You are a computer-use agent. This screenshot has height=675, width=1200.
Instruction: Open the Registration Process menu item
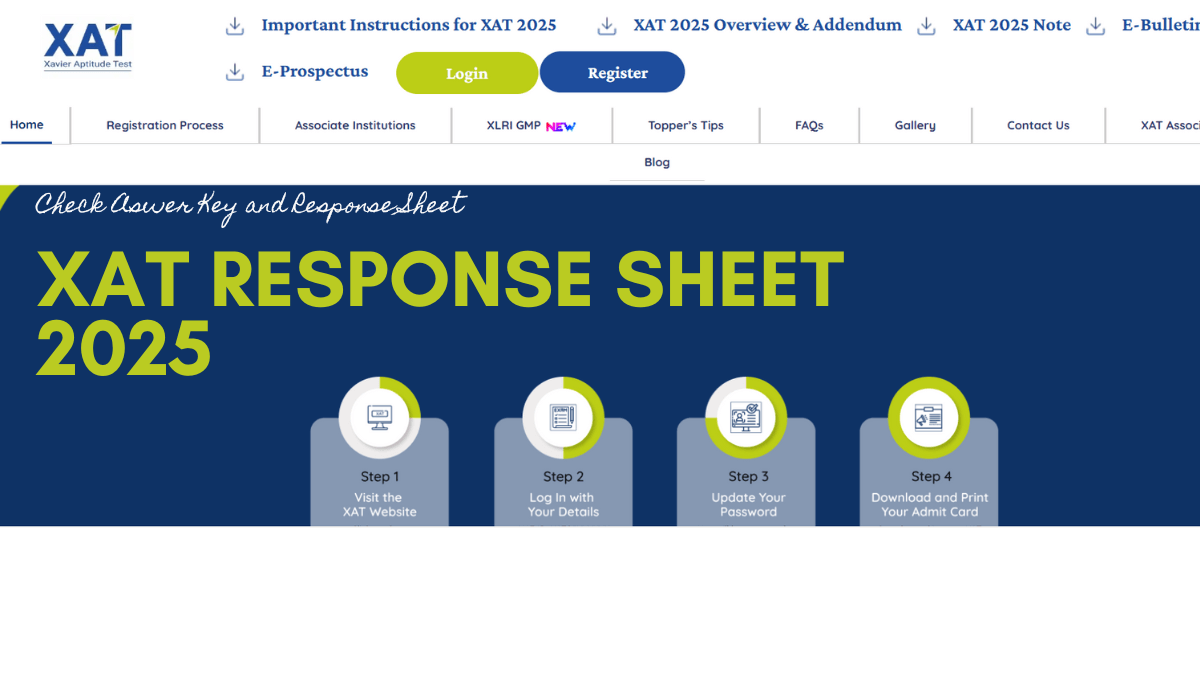[165, 126]
